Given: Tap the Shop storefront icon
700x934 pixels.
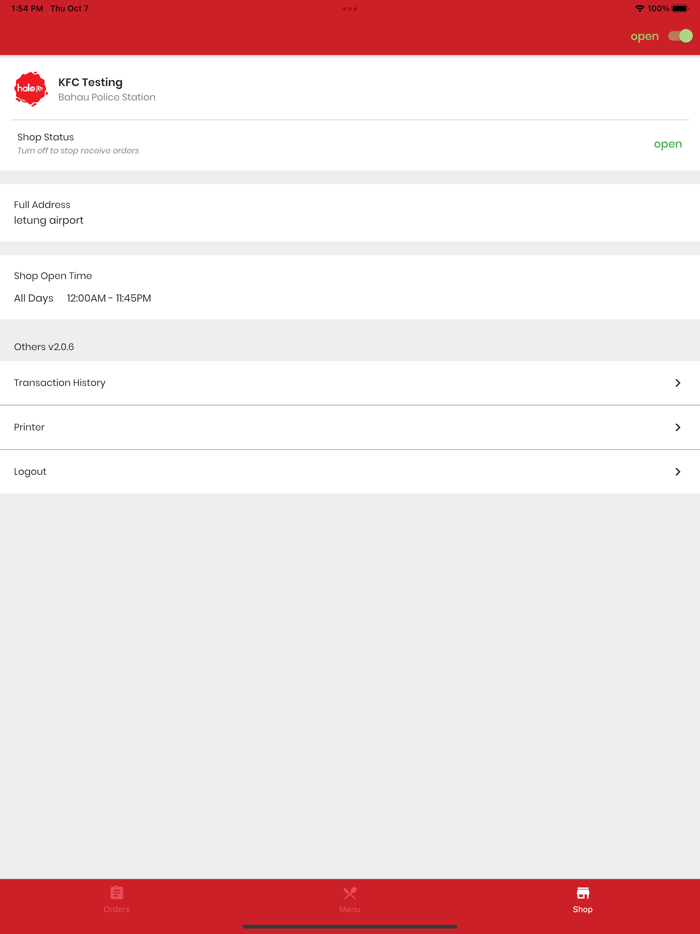Looking at the screenshot, I should tap(583, 892).
